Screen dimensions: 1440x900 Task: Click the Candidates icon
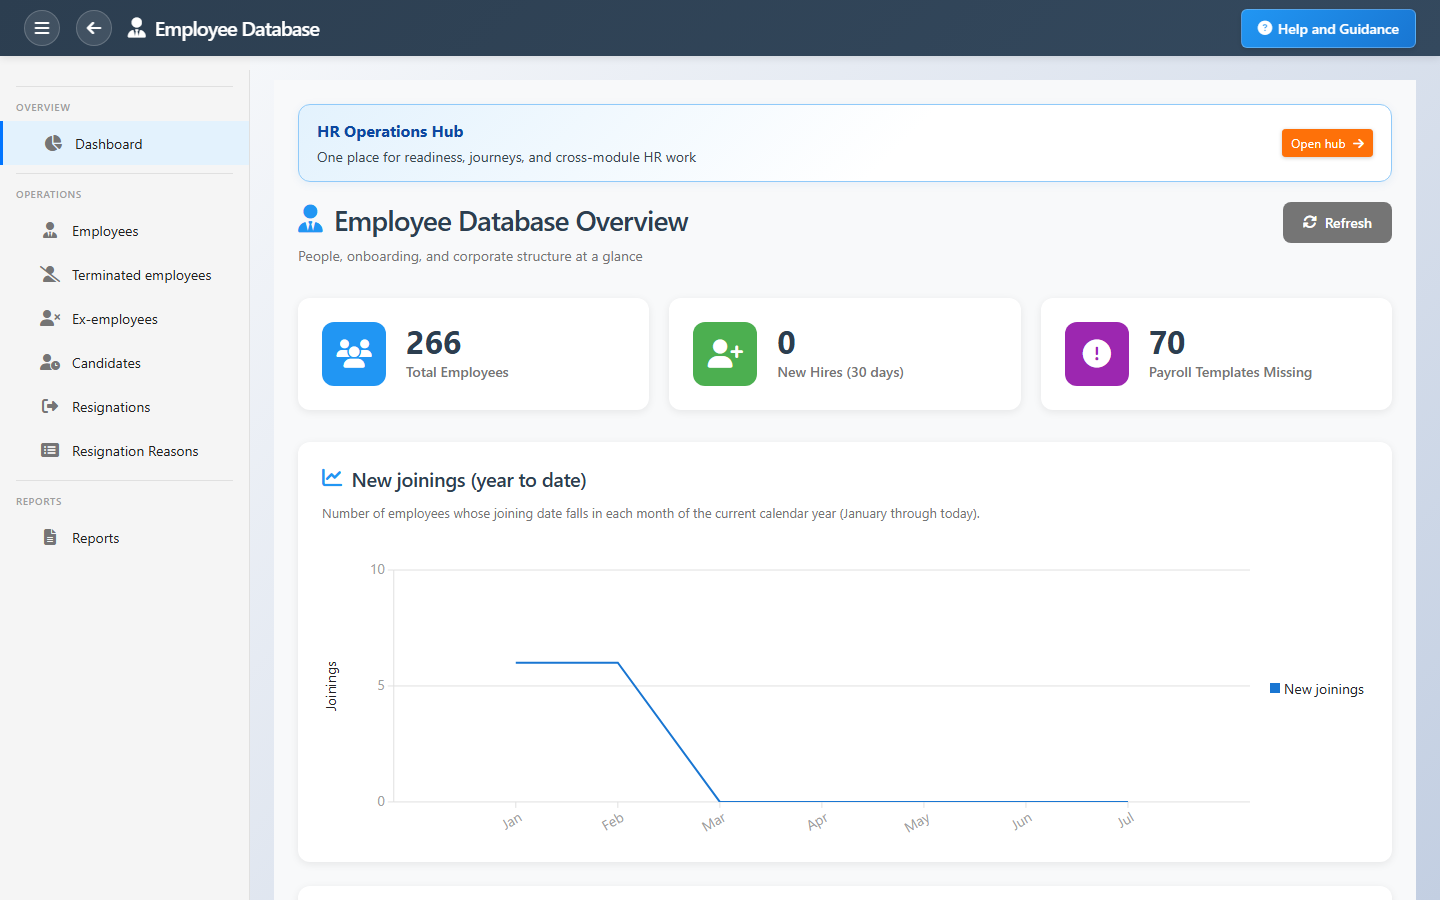tap(50, 363)
